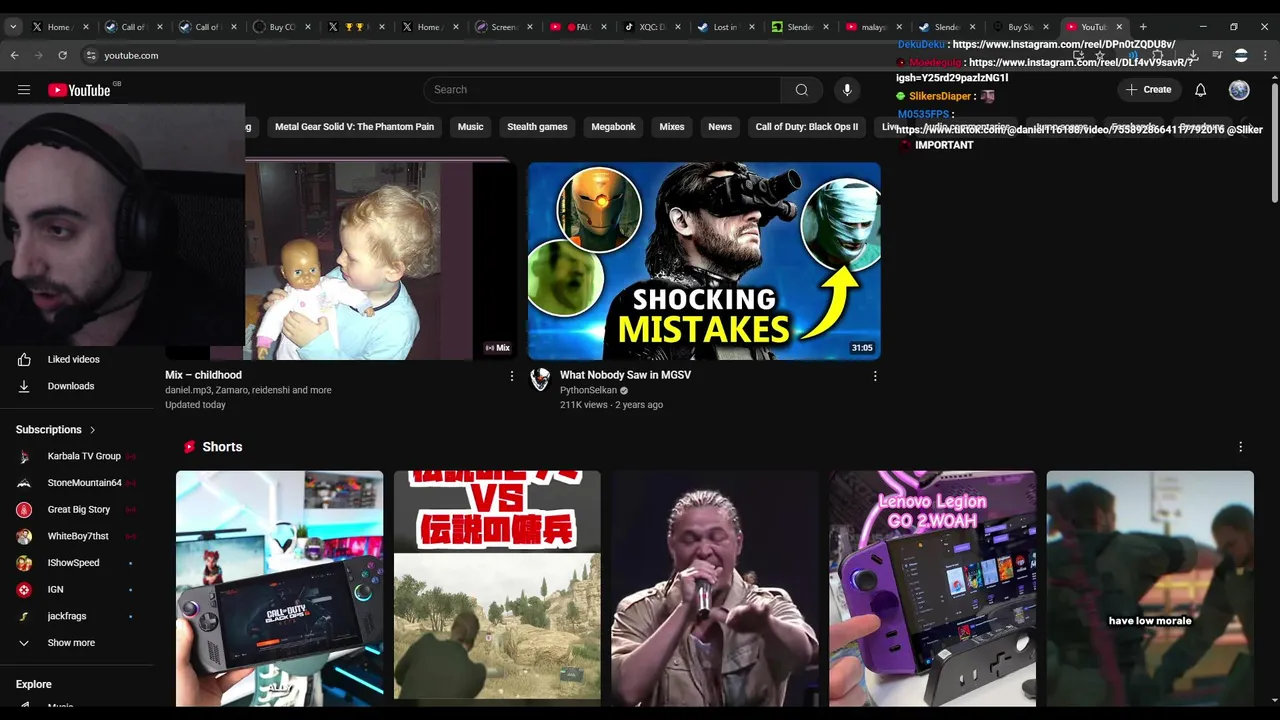Viewport: 1280px width, 720px height.
Task: Click the PythonSelkan channel avatar beside video title
Action: tap(540, 379)
